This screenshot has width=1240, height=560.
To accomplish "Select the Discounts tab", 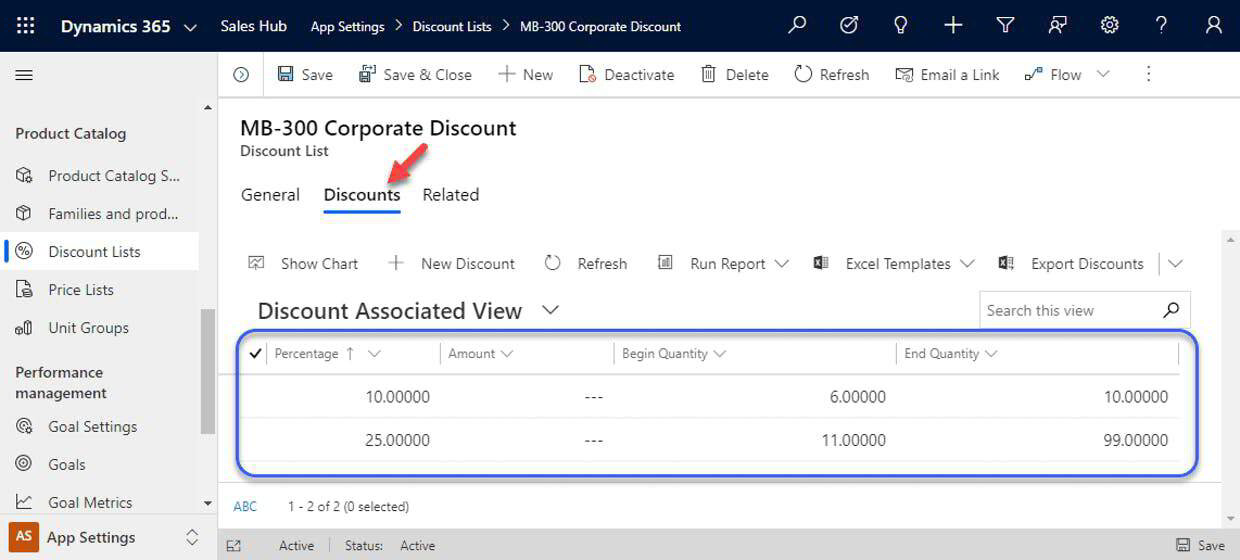I will (x=362, y=195).
